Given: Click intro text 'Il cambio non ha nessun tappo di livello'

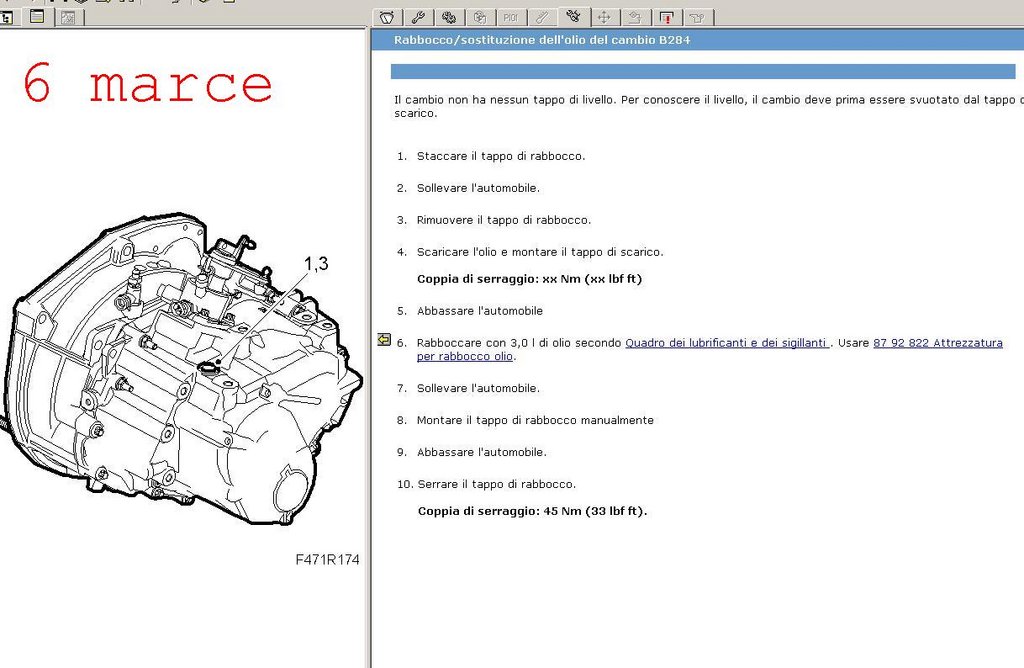Looking at the screenshot, I should (505, 100).
